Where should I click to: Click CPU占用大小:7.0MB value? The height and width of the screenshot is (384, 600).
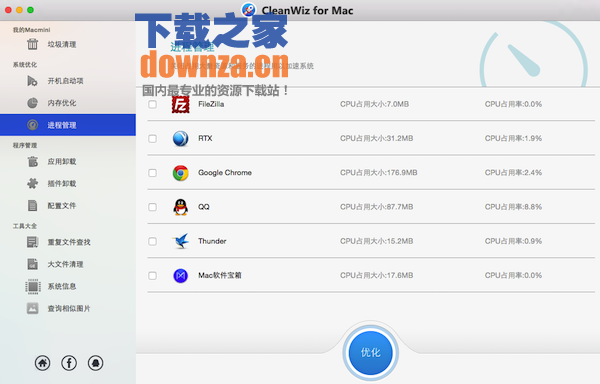pyautogui.click(x=374, y=104)
